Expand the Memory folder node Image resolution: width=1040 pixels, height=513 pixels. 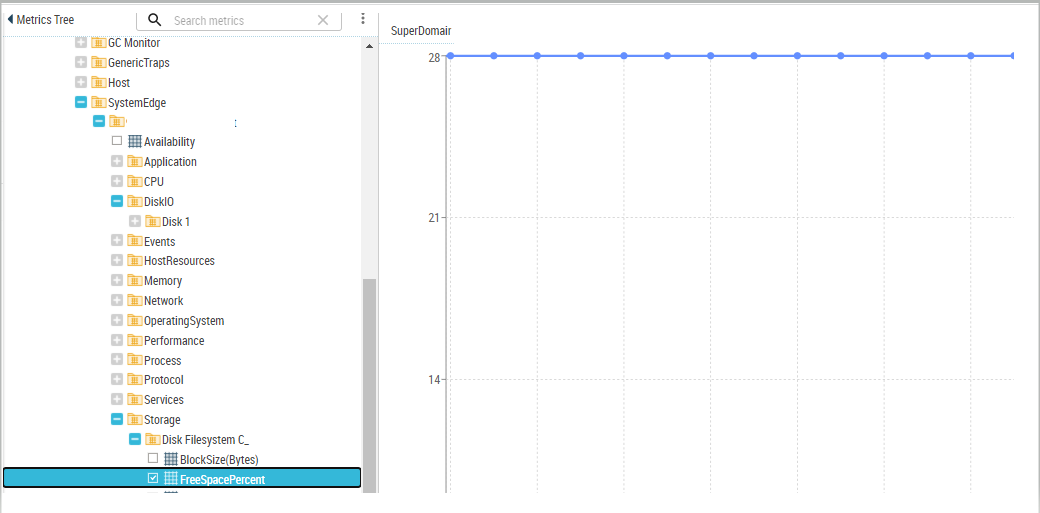click(117, 281)
